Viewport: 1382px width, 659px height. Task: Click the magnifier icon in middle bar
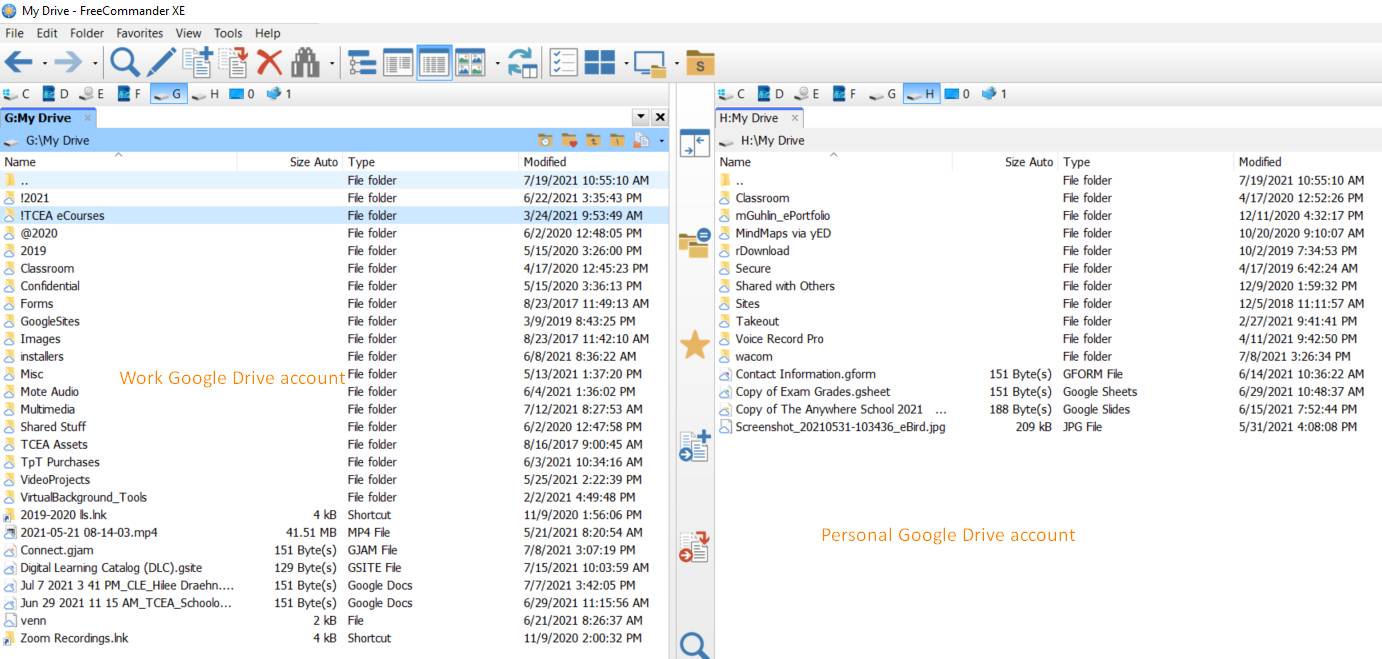click(x=694, y=645)
